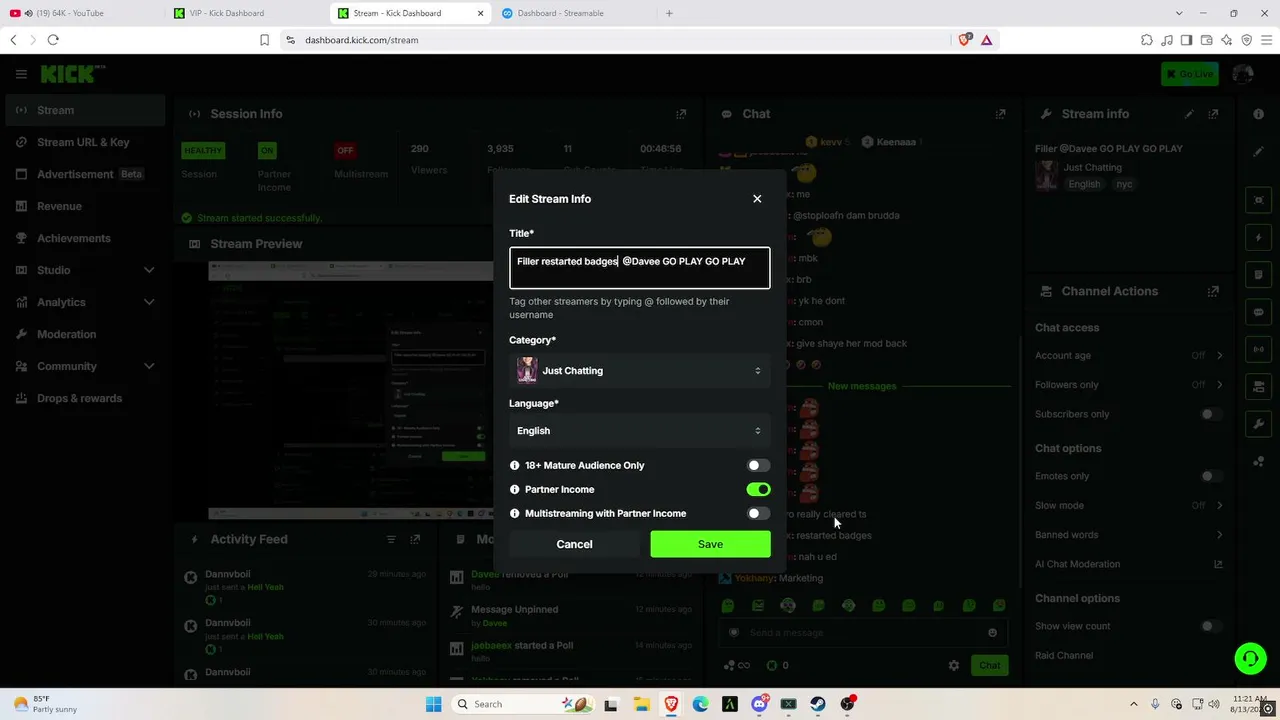Click the Go Live button
Image resolution: width=1280 pixels, height=720 pixels.
1189,74
